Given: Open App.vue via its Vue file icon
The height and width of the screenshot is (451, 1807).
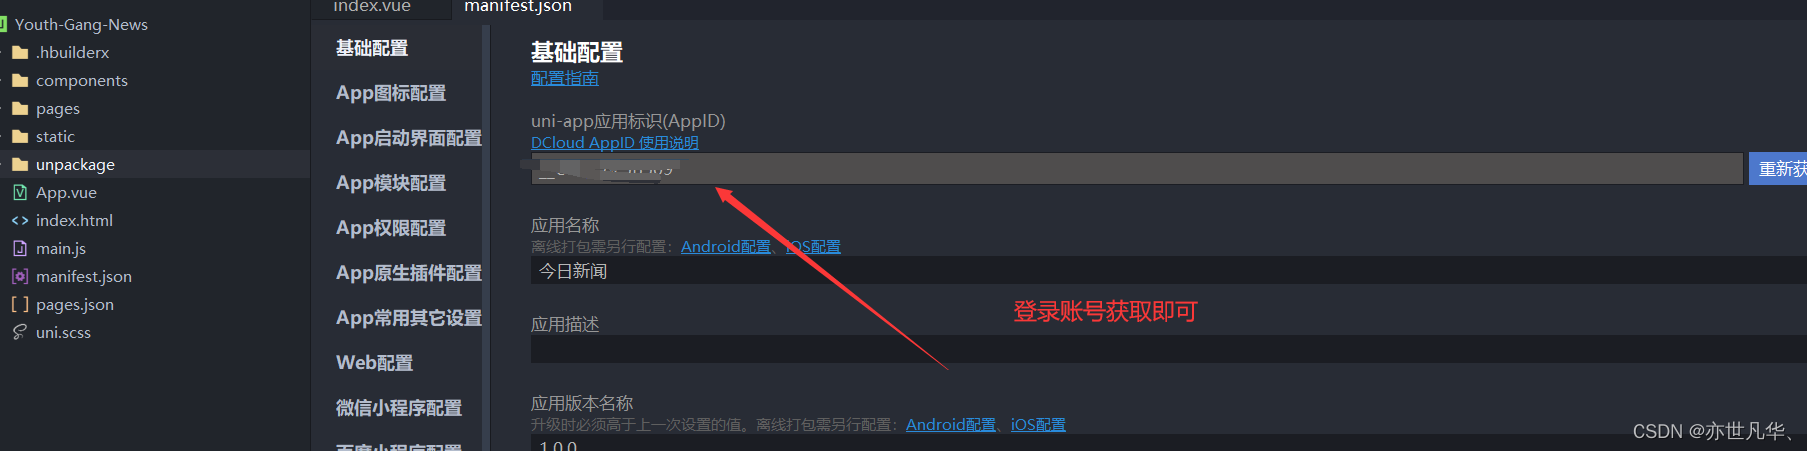Looking at the screenshot, I should tap(20, 192).
